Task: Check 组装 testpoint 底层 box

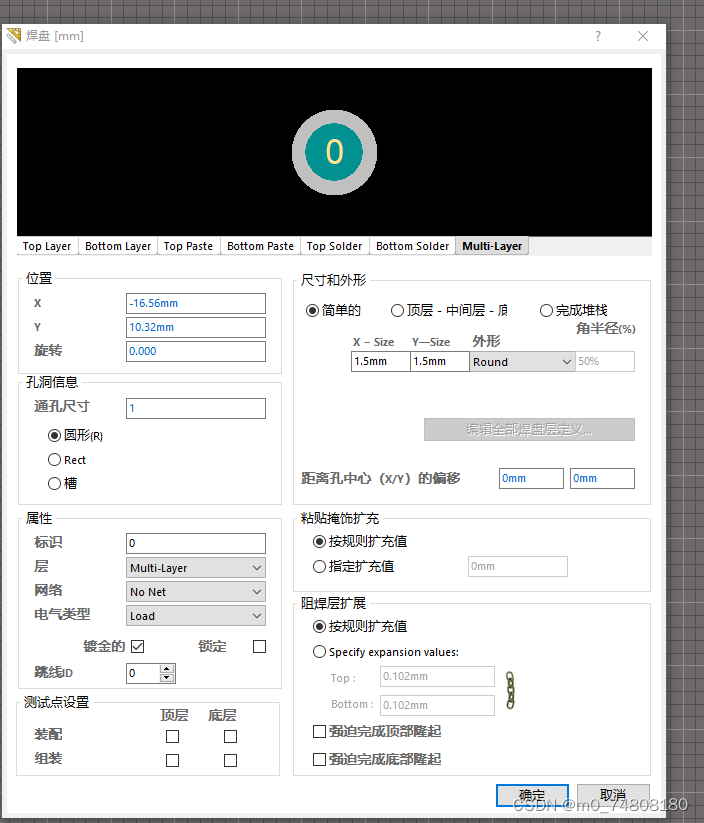Action: 230,761
